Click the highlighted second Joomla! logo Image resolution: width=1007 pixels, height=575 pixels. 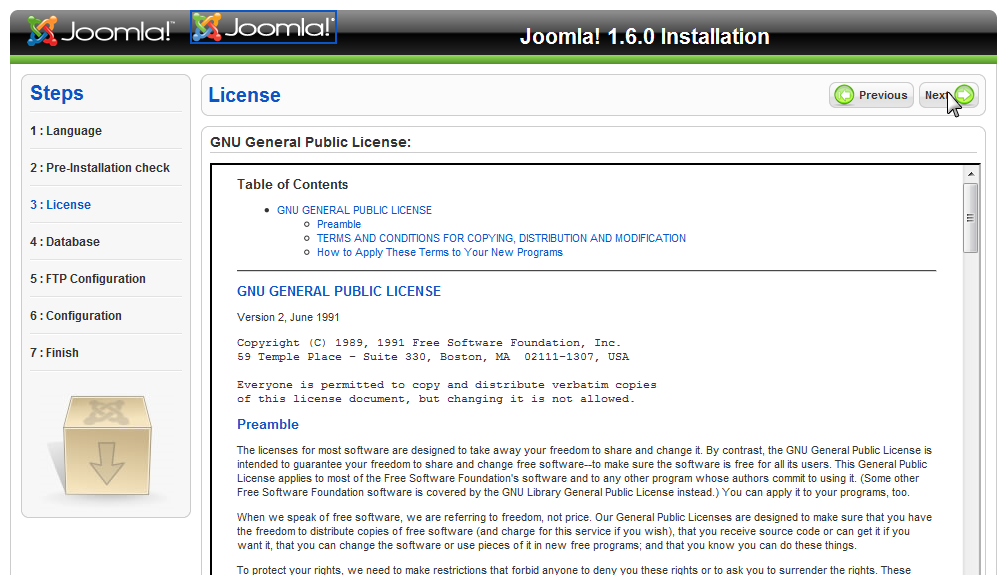(263, 28)
